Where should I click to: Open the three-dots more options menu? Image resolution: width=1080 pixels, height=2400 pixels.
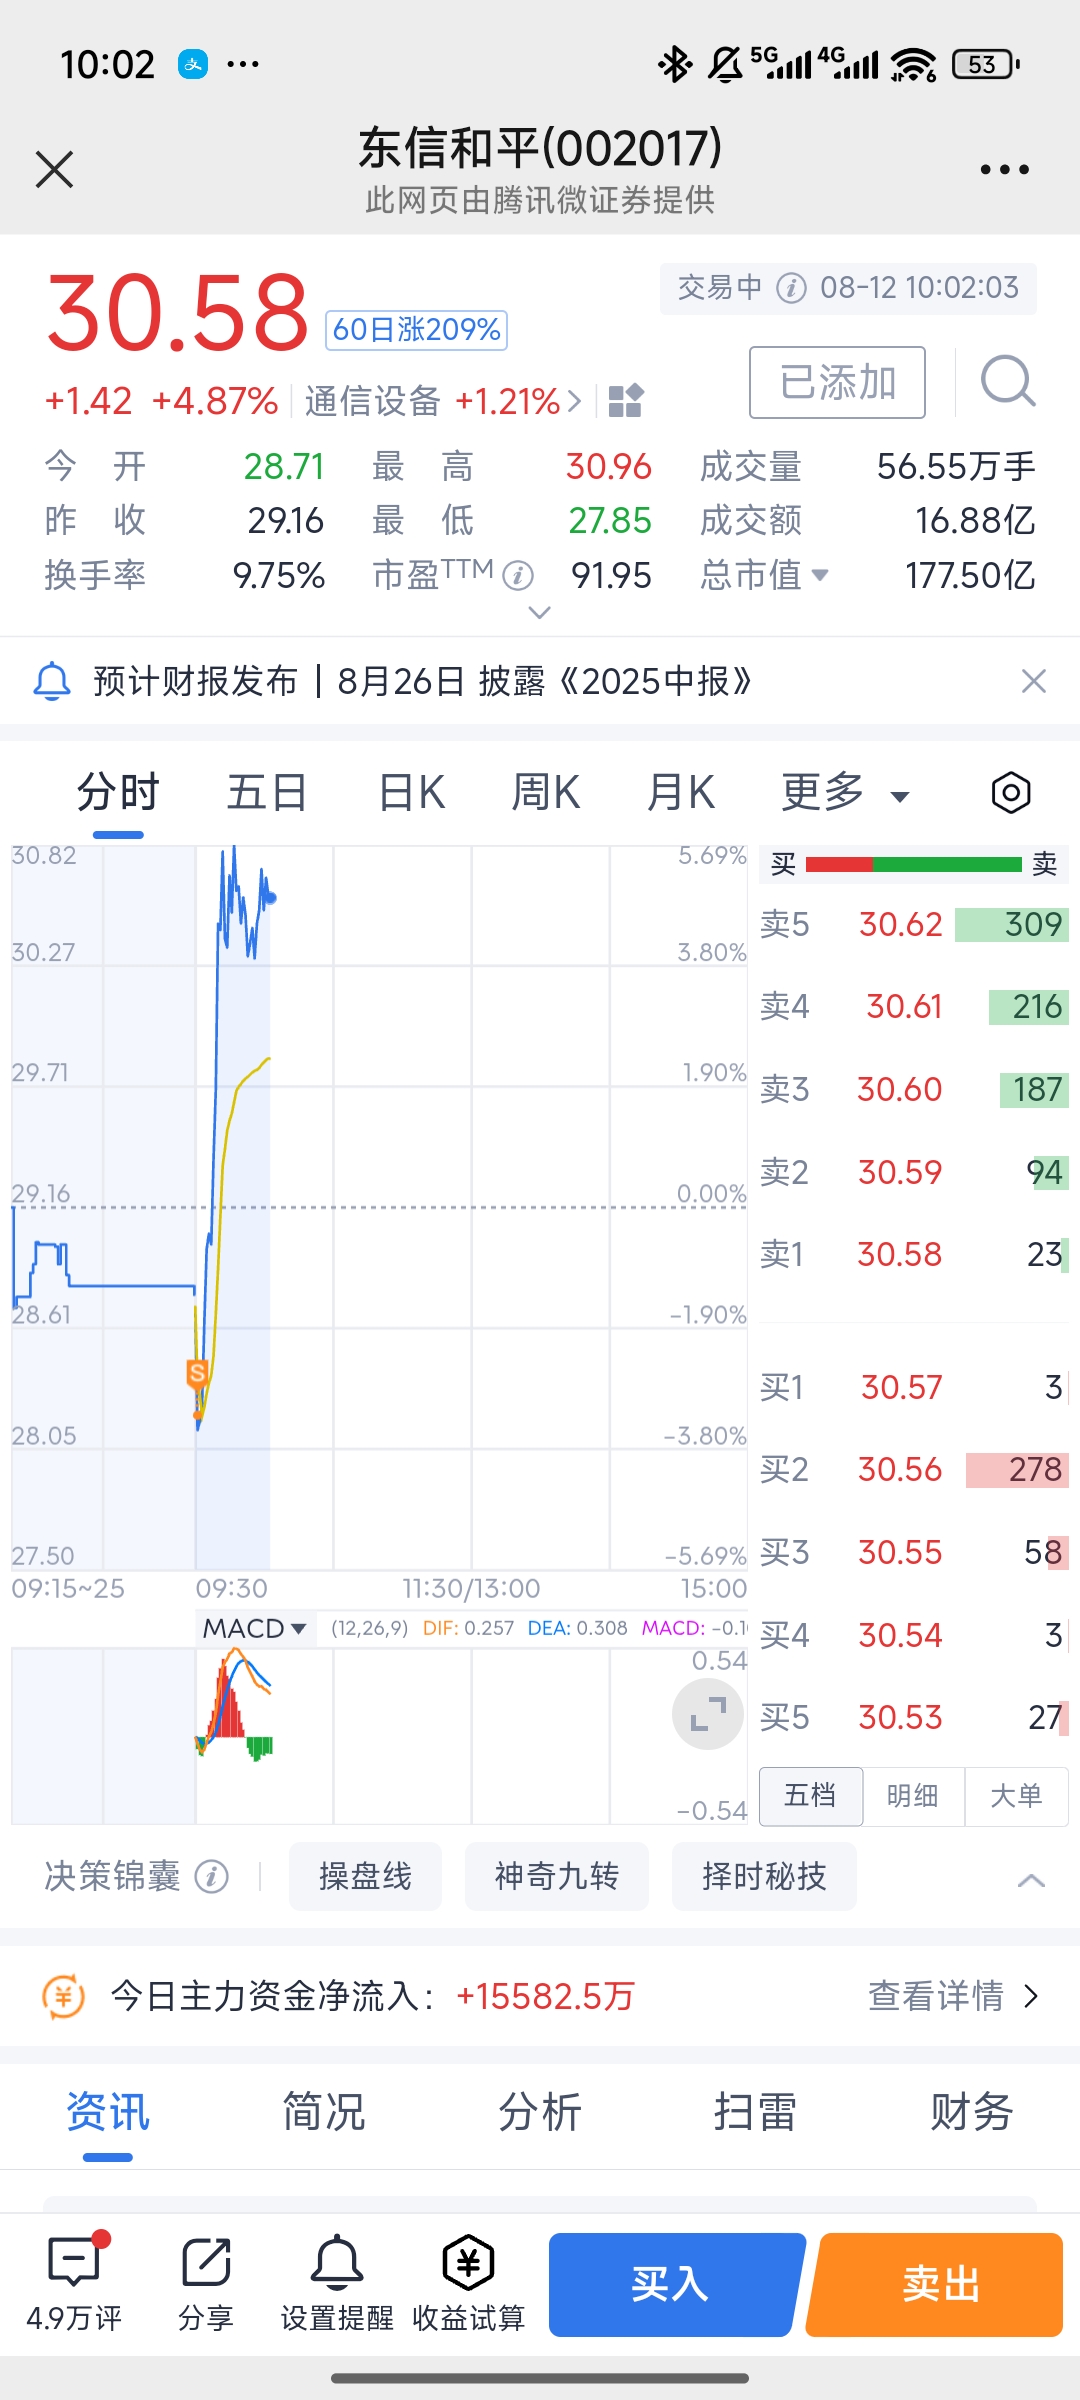click(x=1004, y=170)
